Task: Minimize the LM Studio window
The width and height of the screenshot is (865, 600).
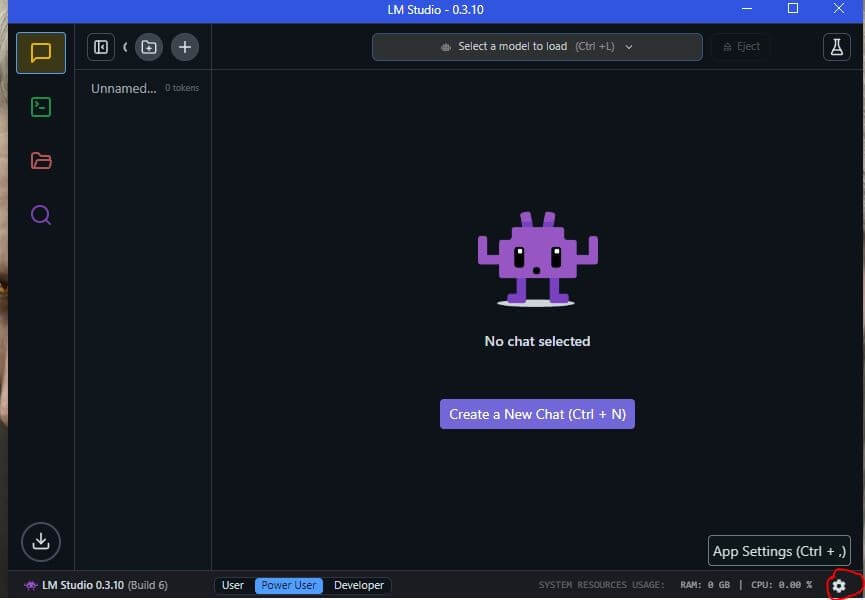Action: (x=747, y=9)
